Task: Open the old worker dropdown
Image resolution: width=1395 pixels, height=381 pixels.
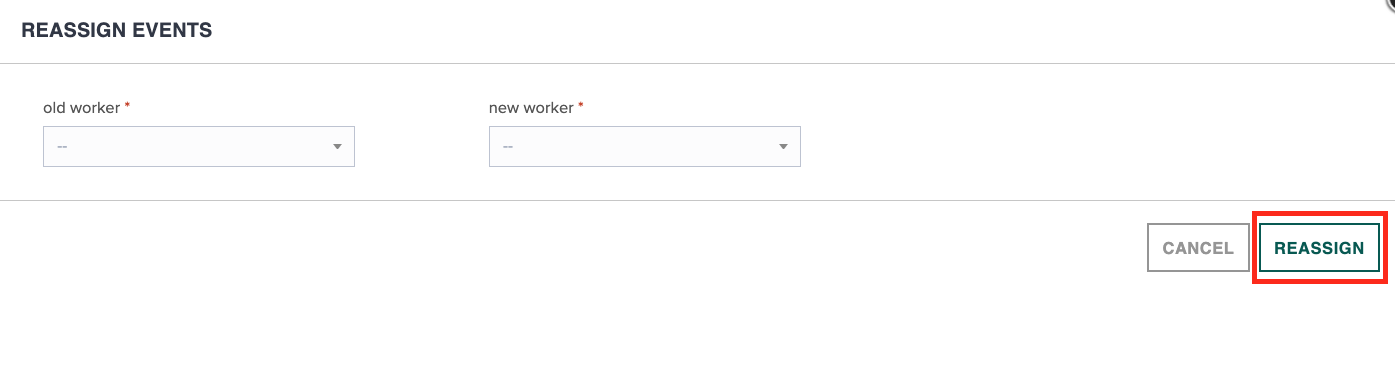Action: (199, 146)
